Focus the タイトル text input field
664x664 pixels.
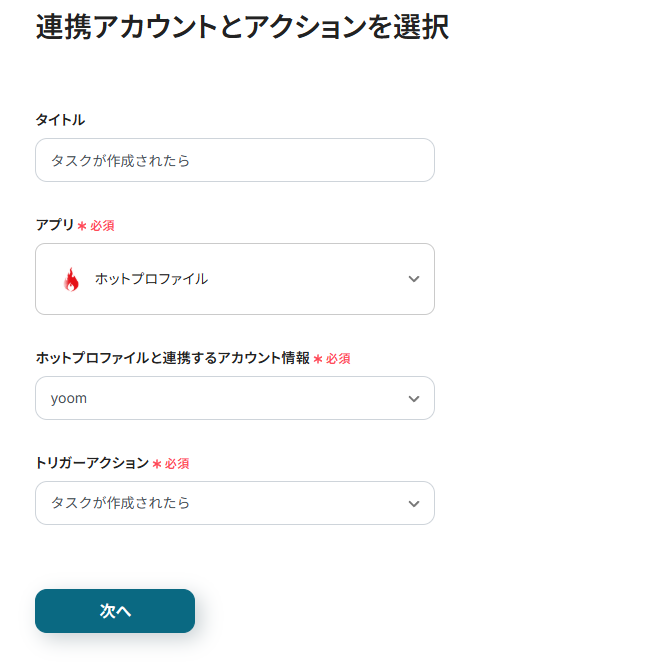235,160
